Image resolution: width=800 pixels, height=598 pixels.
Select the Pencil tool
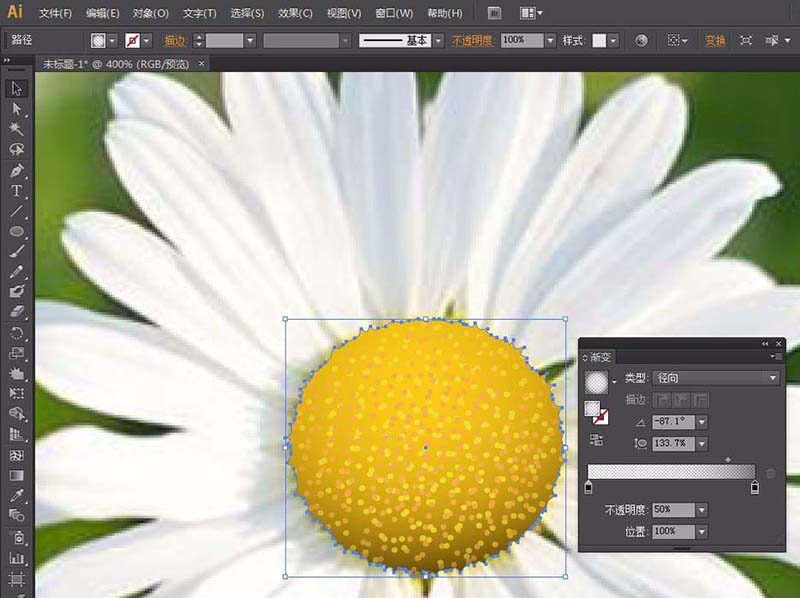pyautogui.click(x=16, y=271)
